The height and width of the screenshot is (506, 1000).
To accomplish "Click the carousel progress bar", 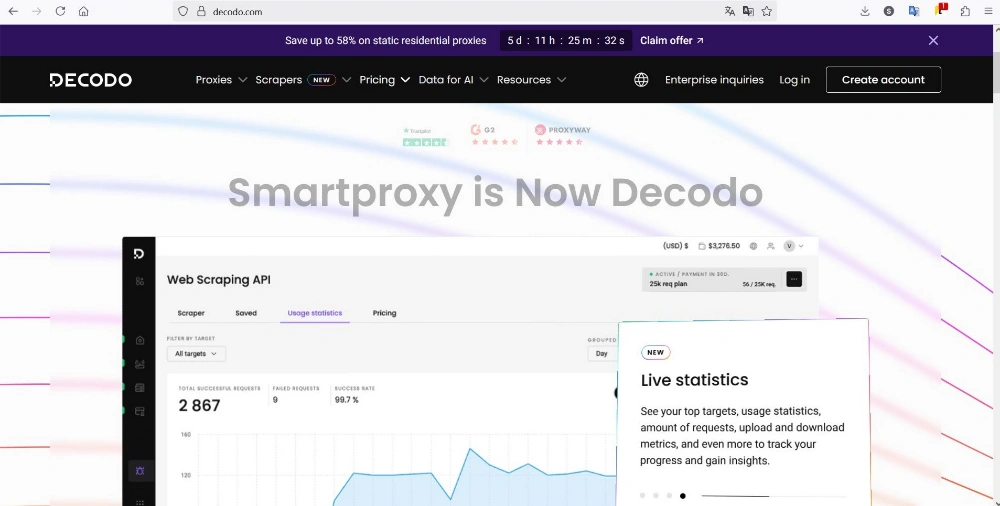I will (774, 496).
